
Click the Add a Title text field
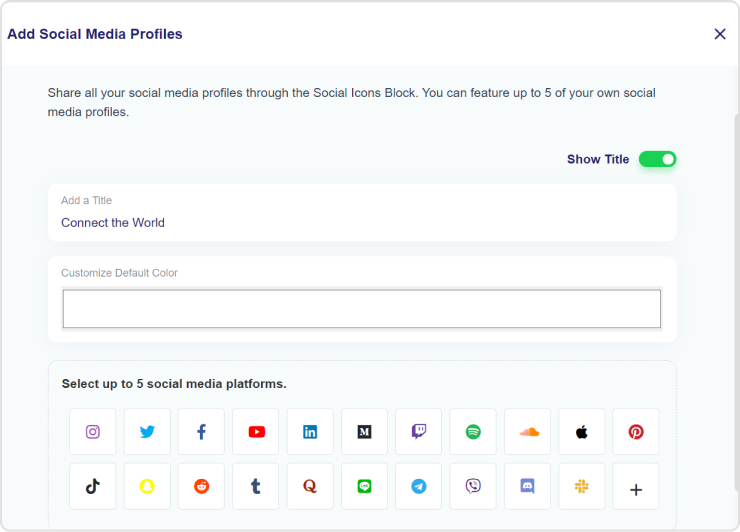[x=362, y=213]
